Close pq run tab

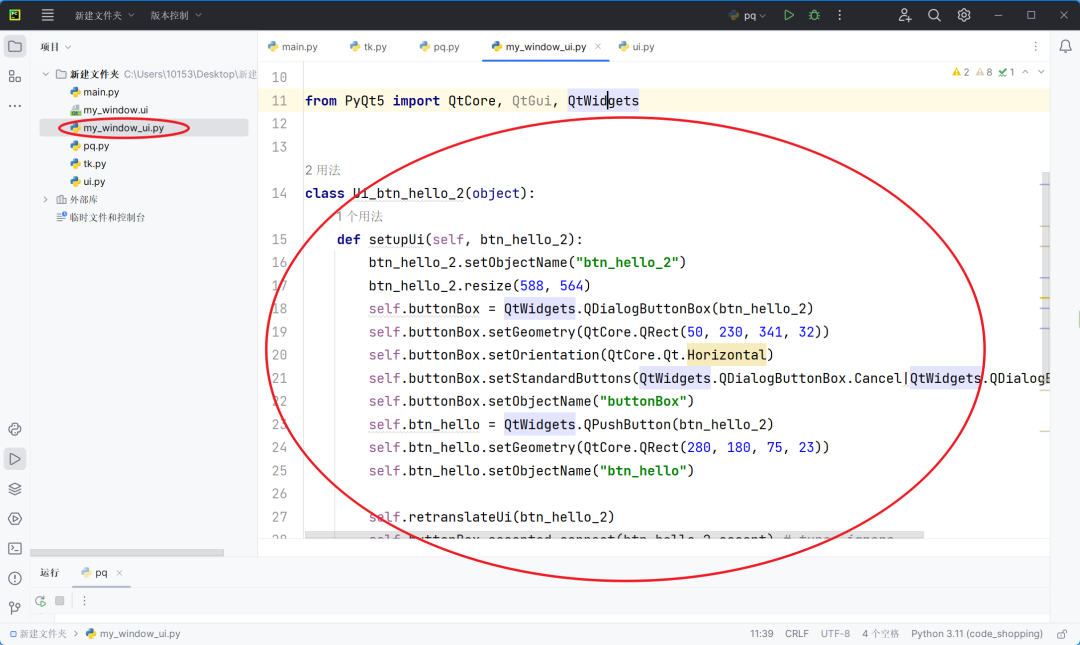[x=119, y=573]
